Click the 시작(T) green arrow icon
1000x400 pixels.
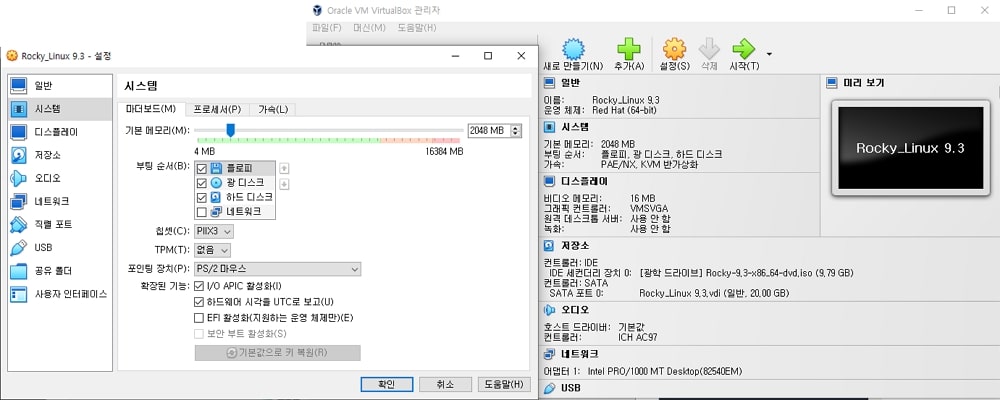click(744, 54)
